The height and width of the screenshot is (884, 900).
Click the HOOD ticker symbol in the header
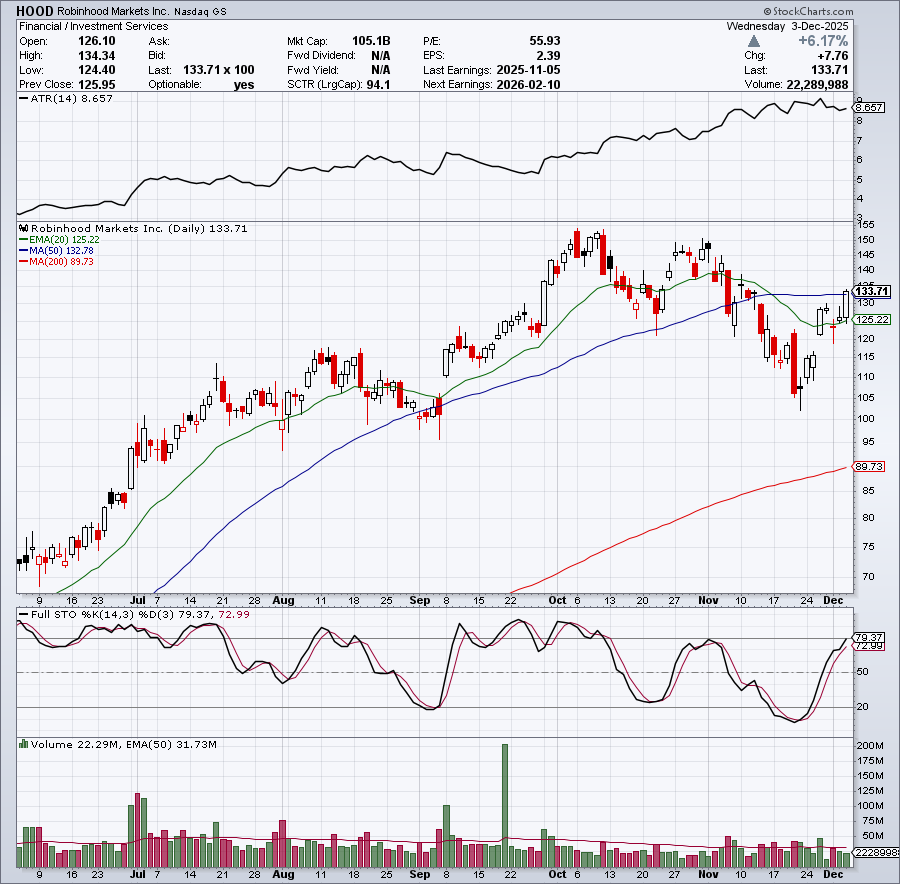click(34, 11)
